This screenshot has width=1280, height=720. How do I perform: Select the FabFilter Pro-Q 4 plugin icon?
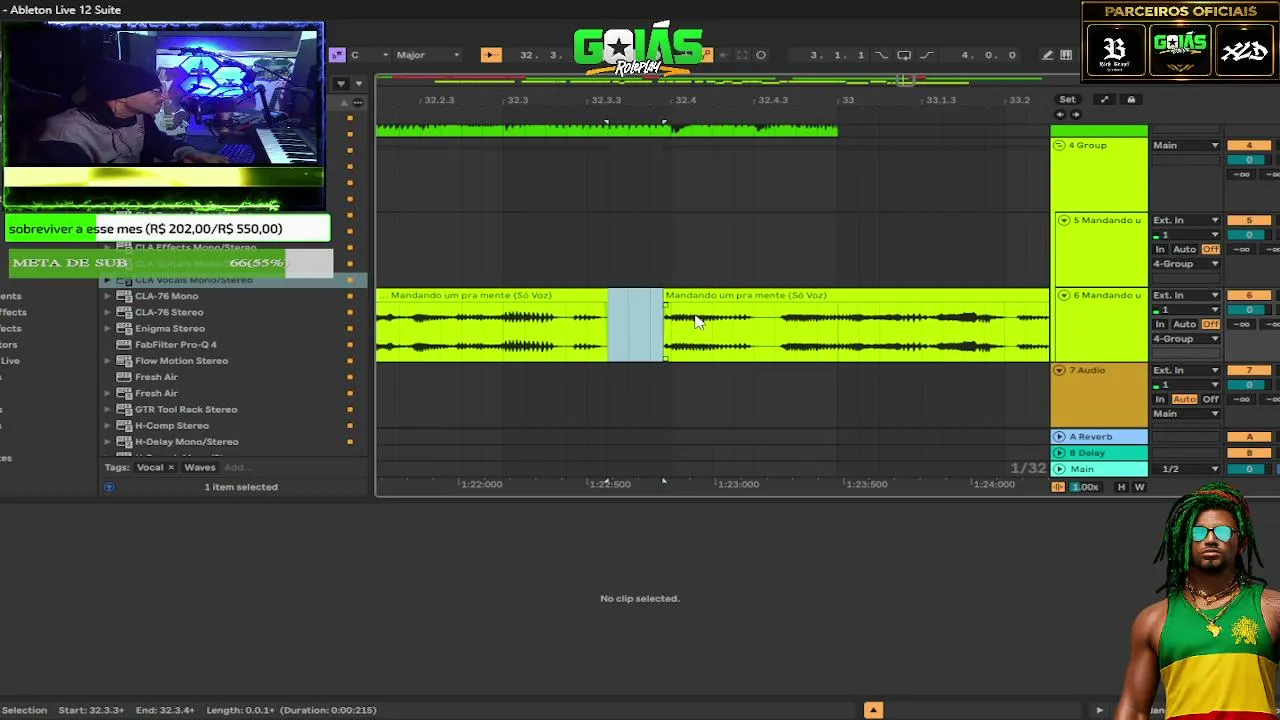pyautogui.click(x=124, y=345)
